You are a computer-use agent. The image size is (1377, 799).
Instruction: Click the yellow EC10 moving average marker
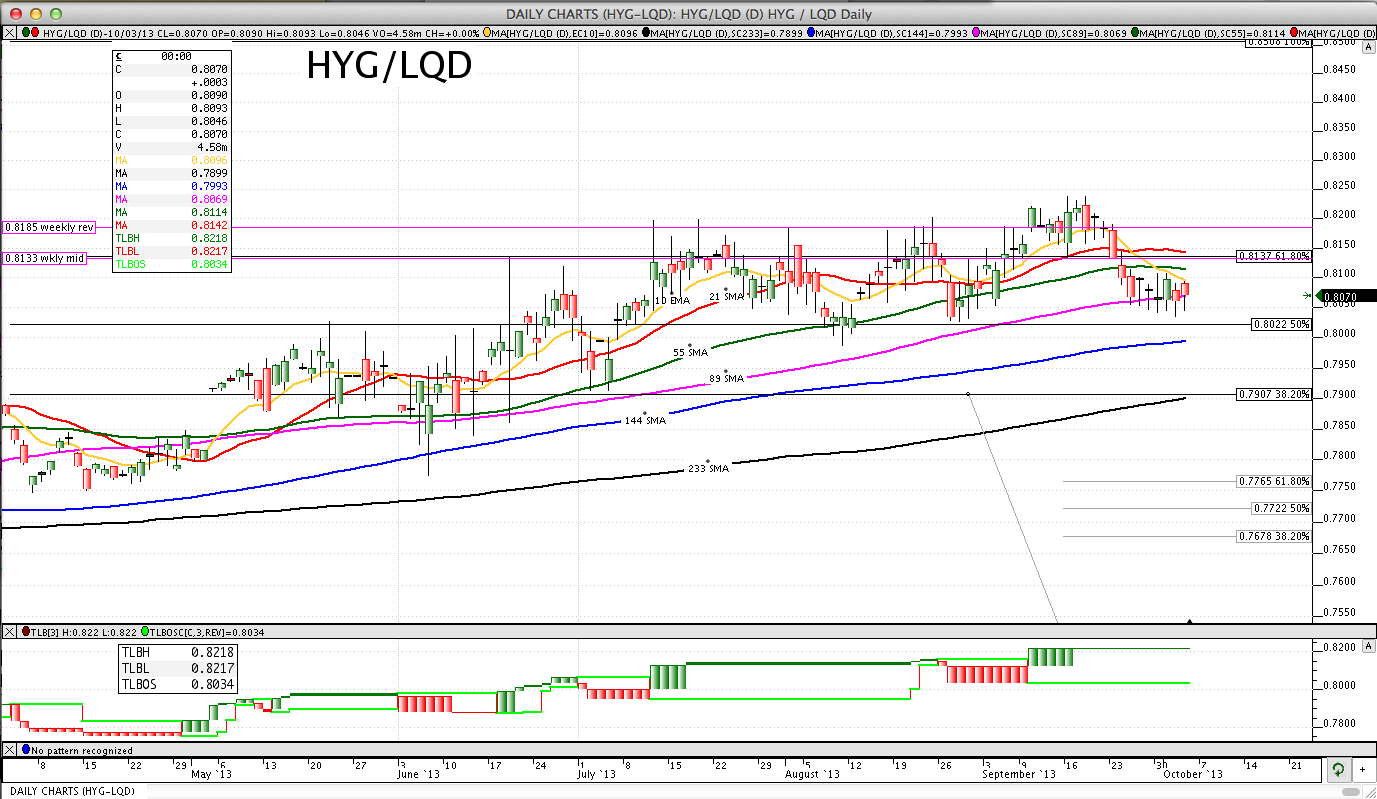pyautogui.click(x=485, y=33)
